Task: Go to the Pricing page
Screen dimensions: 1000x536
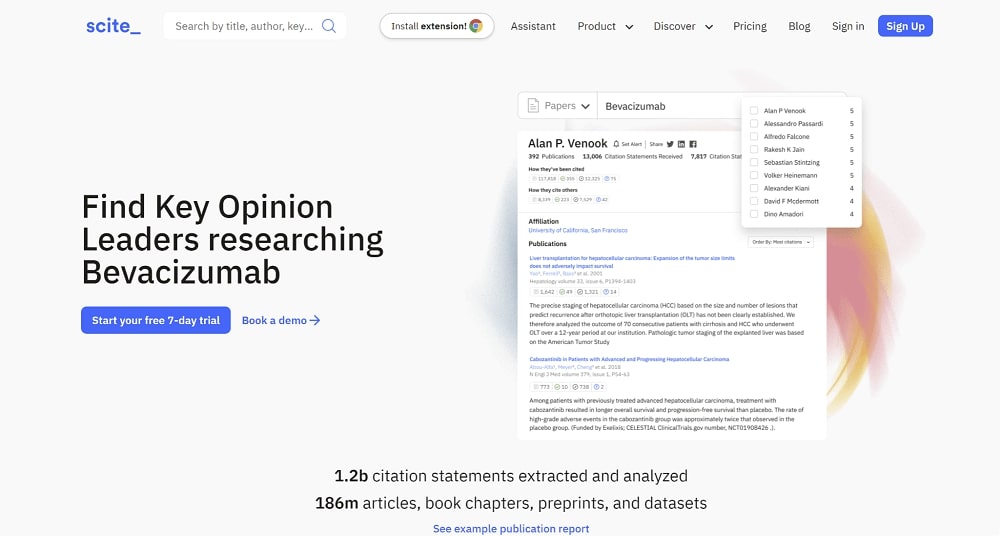Action: [x=750, y=26]
